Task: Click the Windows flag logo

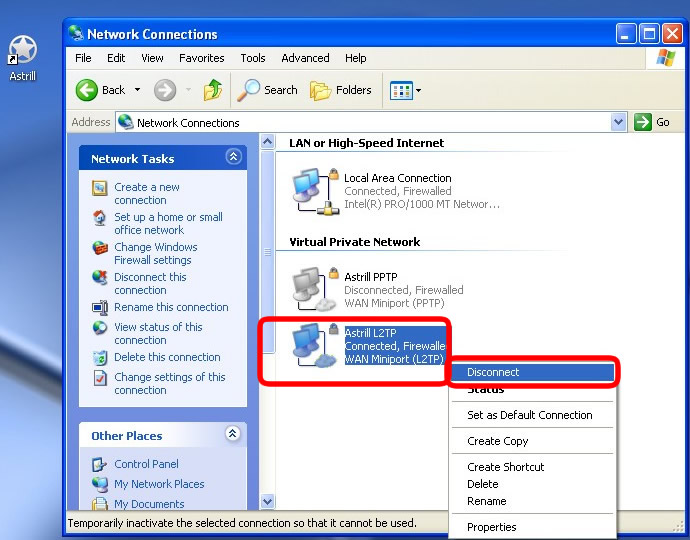Action: coord(666,58)
